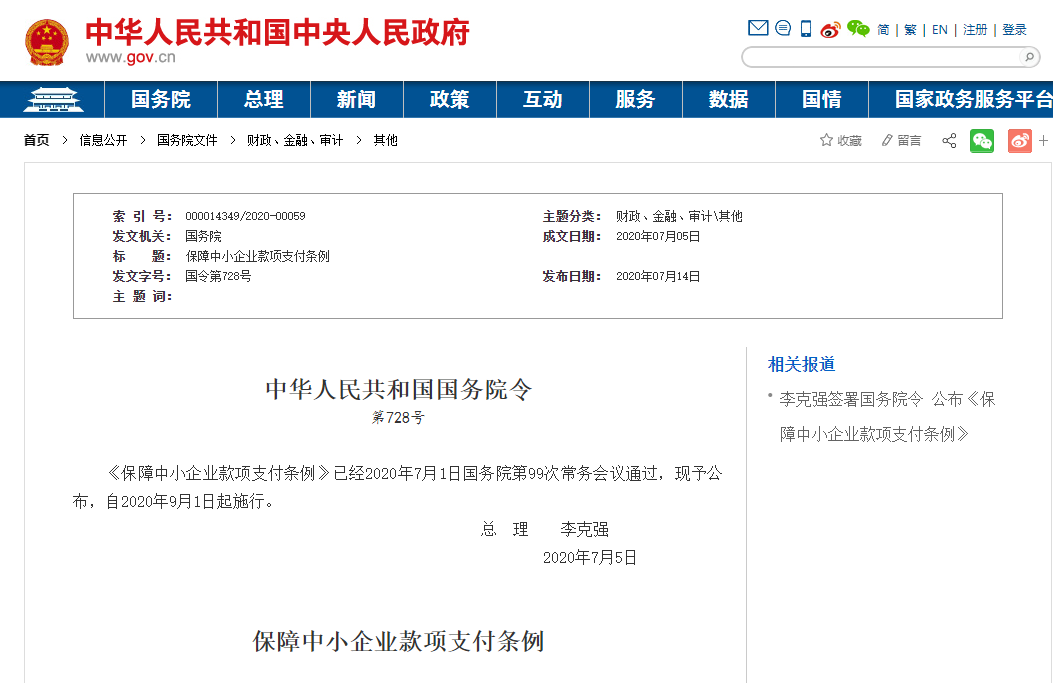The image size is (1053, 683).
Task: Open the 新闻 menu tab
Action: click(356, 99)
